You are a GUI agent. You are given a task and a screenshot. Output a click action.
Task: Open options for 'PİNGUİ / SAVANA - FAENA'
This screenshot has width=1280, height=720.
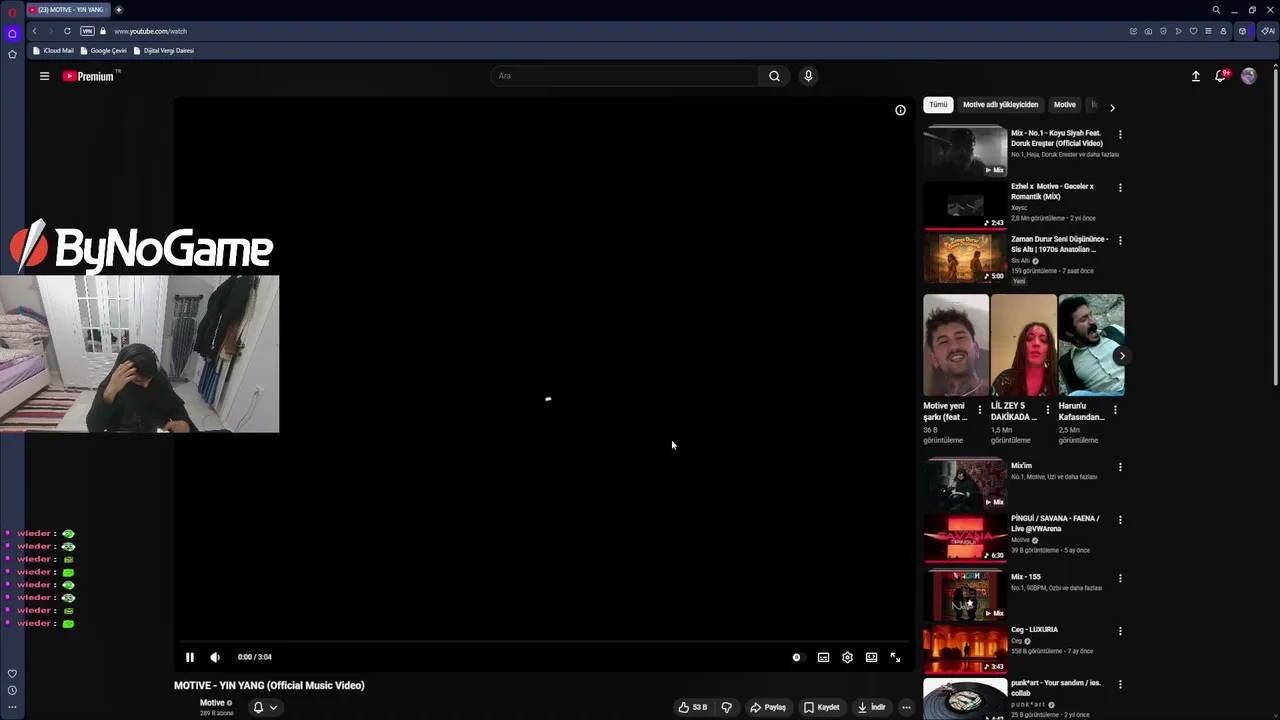pyautogui.click(x=1120, y=520)
